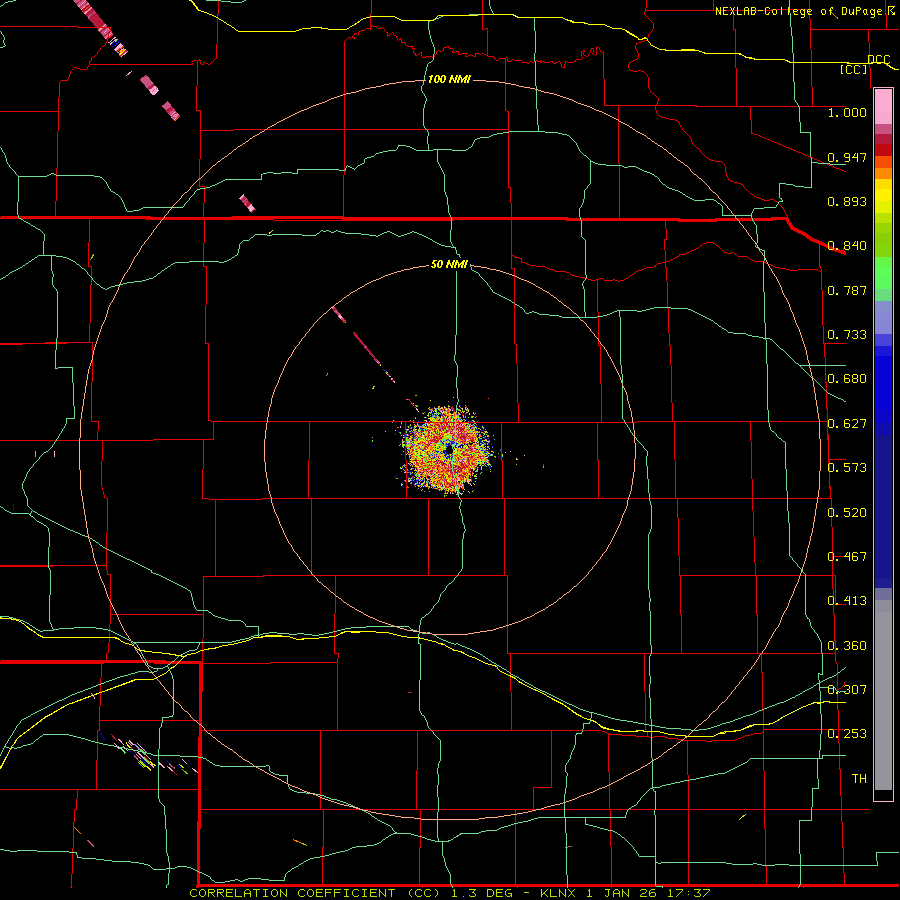
Task: Click the 0.733 legend value
Action: point(847,335)
